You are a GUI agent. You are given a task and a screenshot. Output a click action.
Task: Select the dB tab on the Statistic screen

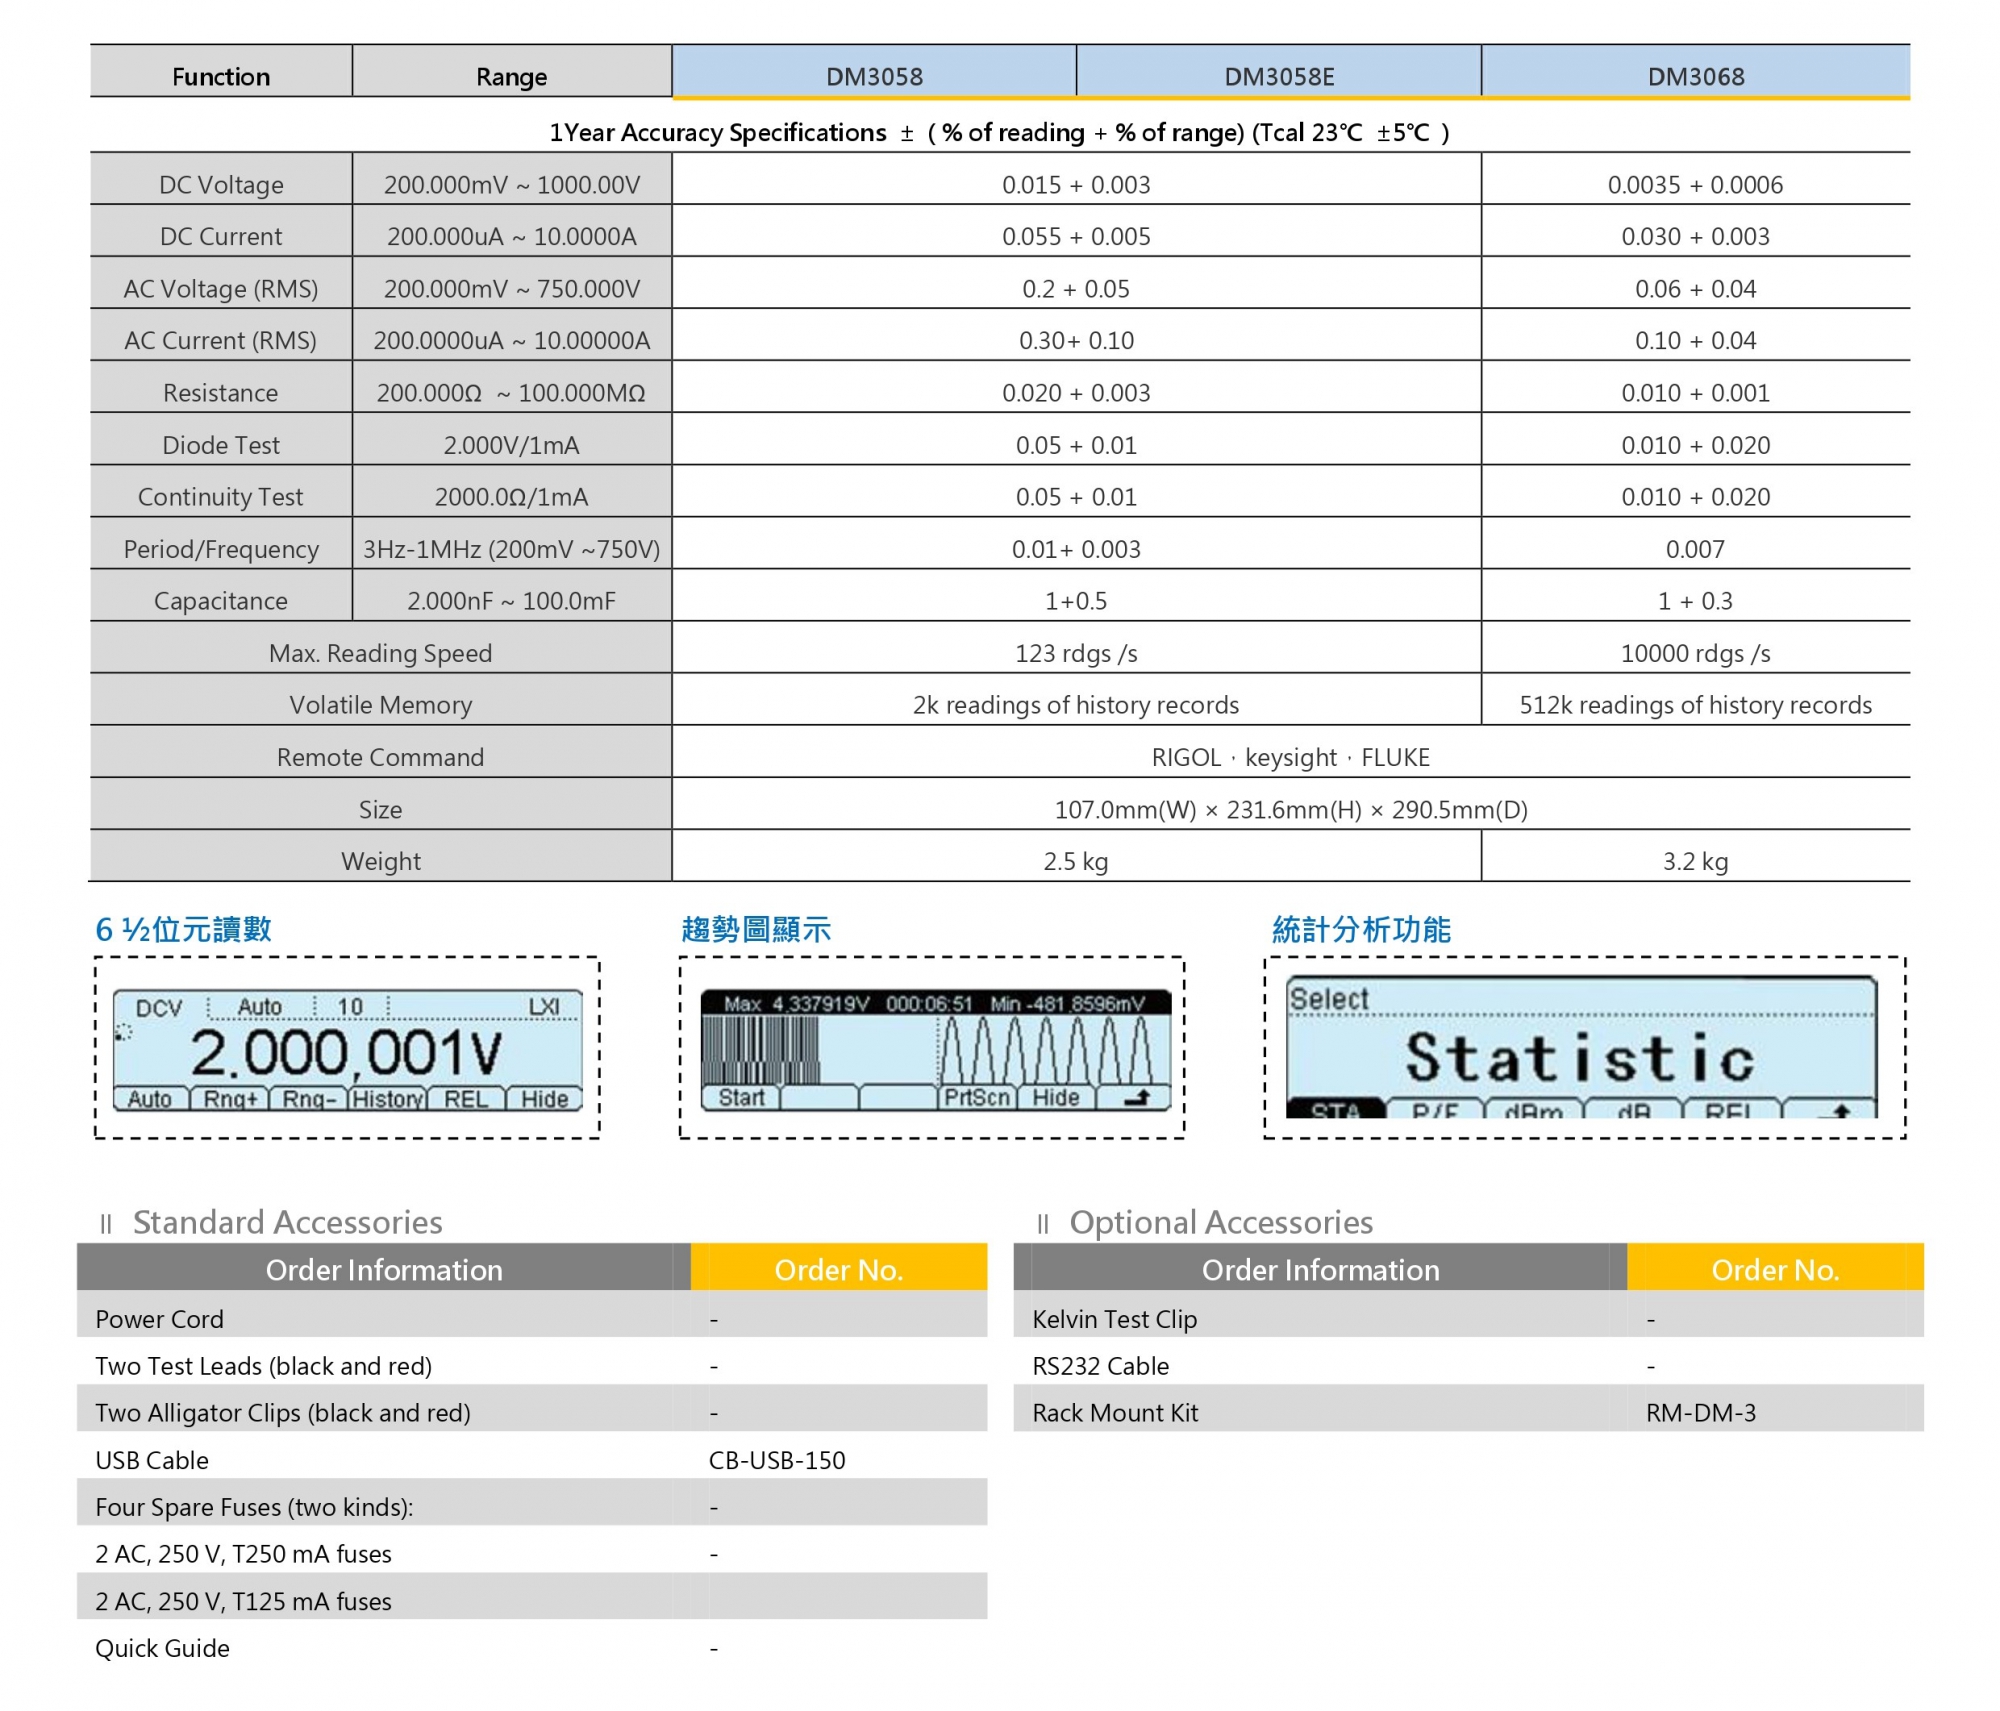pos(1633,1109)
